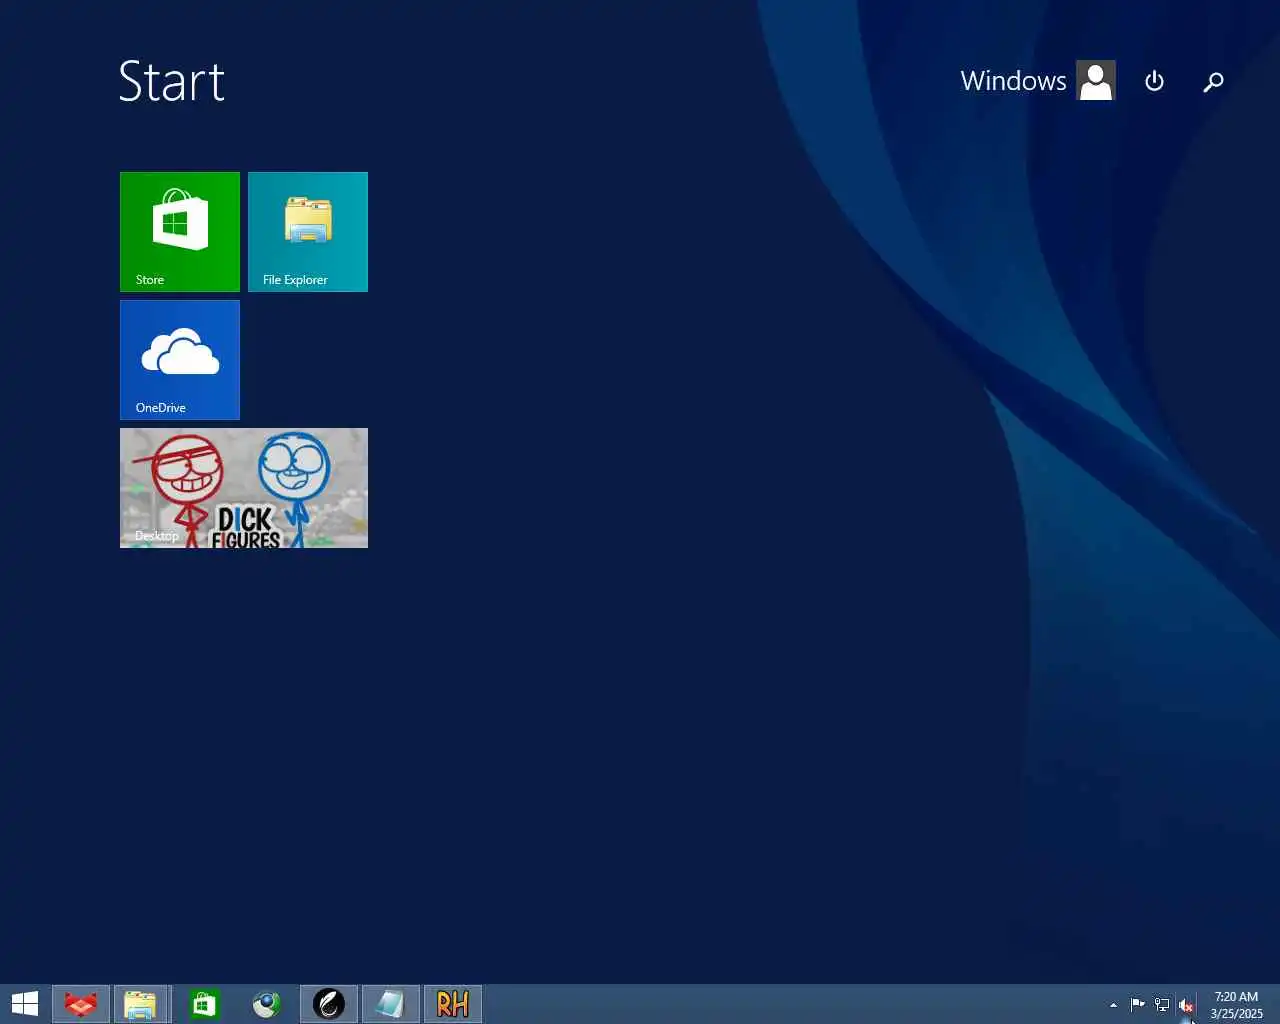The image size is (1280, 1024).
Task: Open the Desktop tile
Action: (x=244, y=488)
